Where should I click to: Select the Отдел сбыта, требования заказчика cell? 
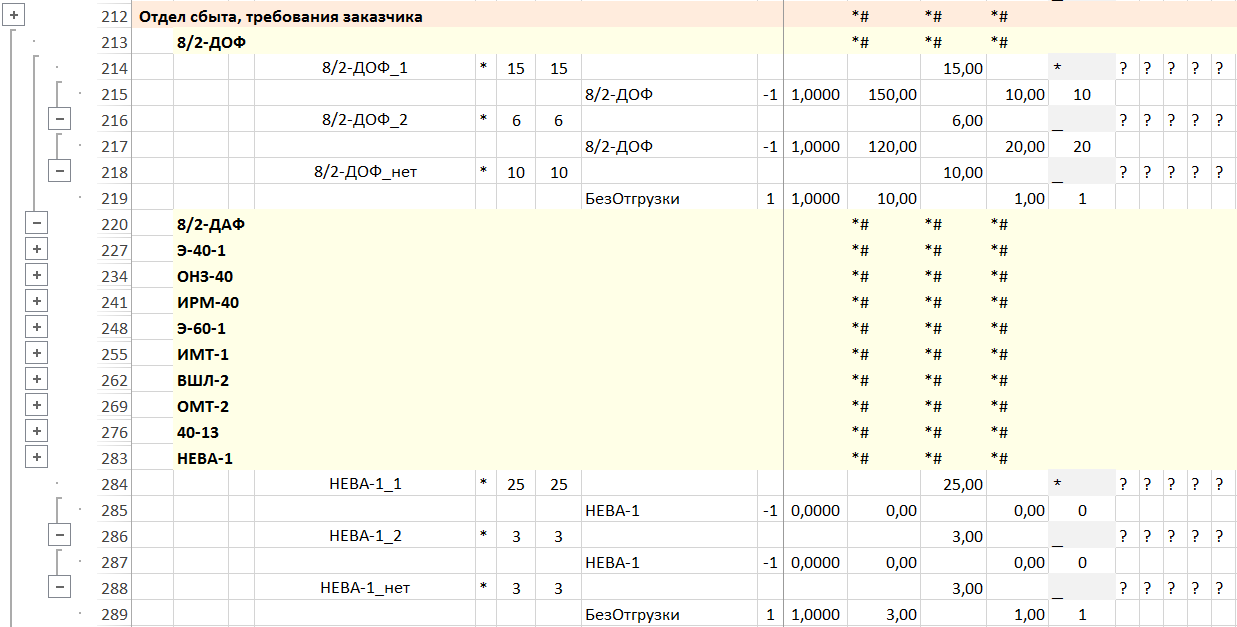pyautogui.click(x=280, y=17)
